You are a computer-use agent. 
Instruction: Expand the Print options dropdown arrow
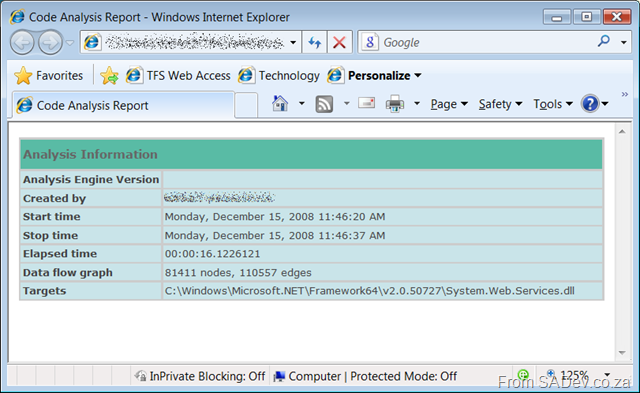pos(417,104)
